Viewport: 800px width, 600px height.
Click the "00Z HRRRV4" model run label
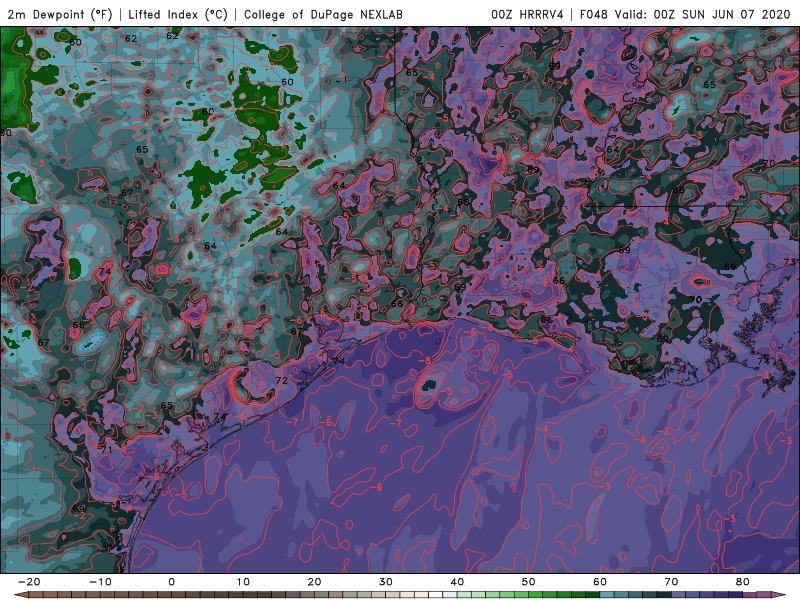coord(527,14)
